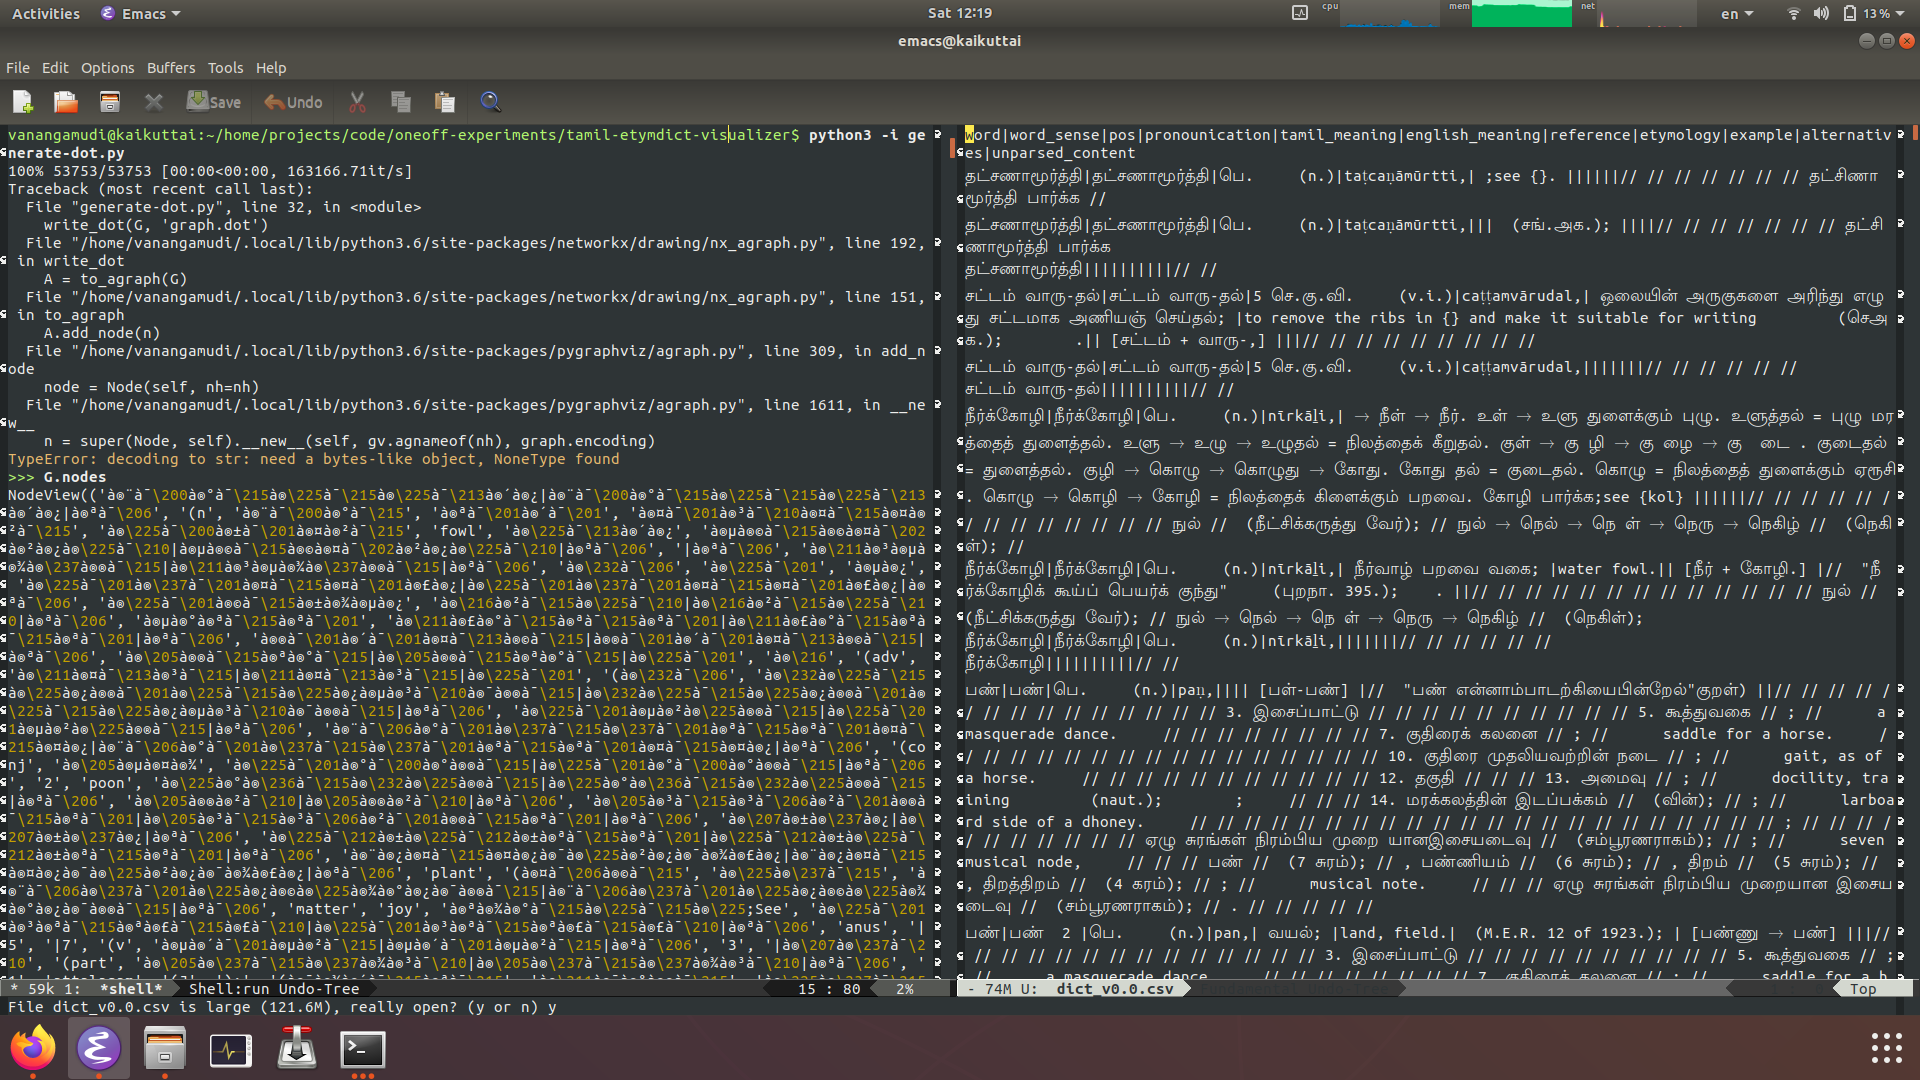Open the directory (Dired) toolbar icon
The height and width of the screenshot is (1080, 1920).
(109, 102)
